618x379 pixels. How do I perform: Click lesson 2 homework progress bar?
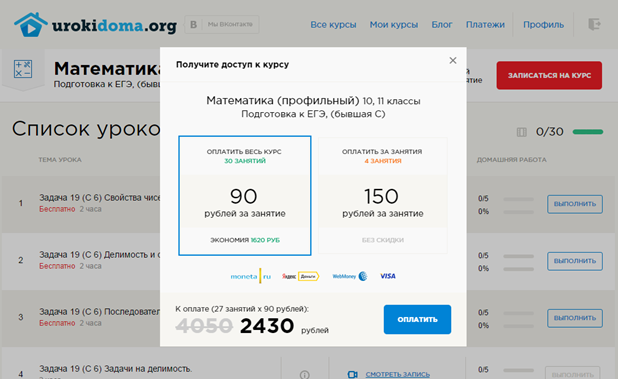(x=518, y=256)
